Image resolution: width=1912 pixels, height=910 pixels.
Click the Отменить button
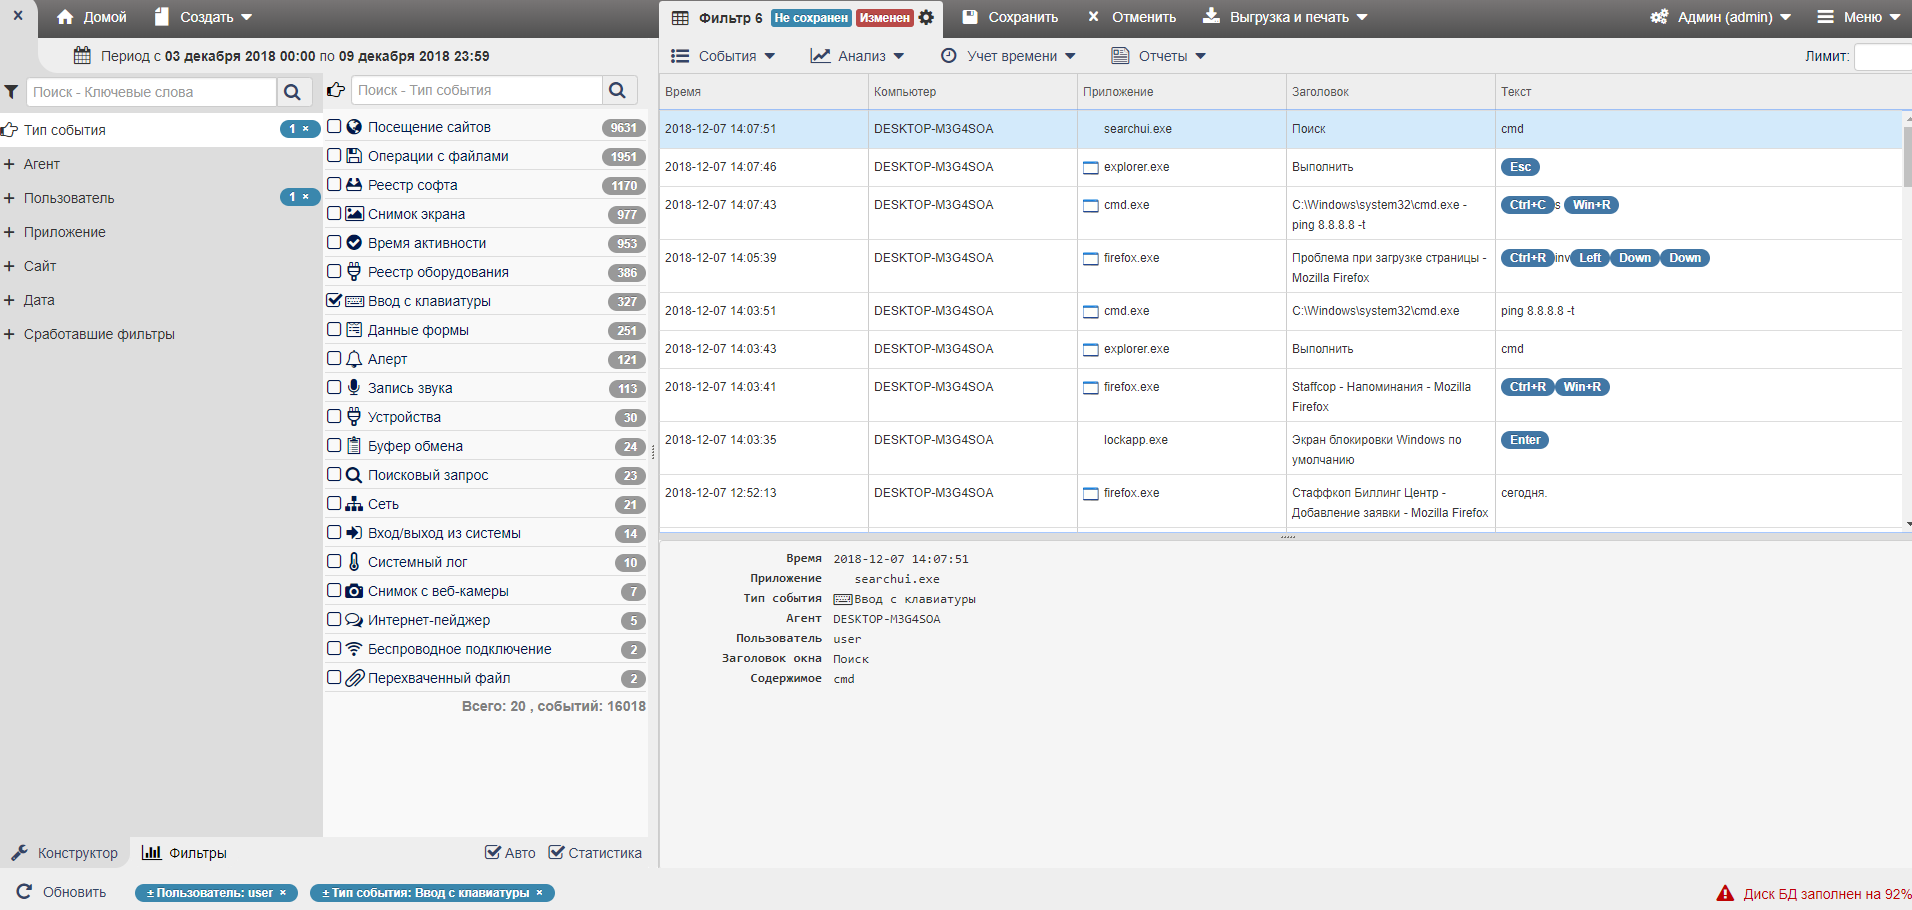coord(1132,17)
